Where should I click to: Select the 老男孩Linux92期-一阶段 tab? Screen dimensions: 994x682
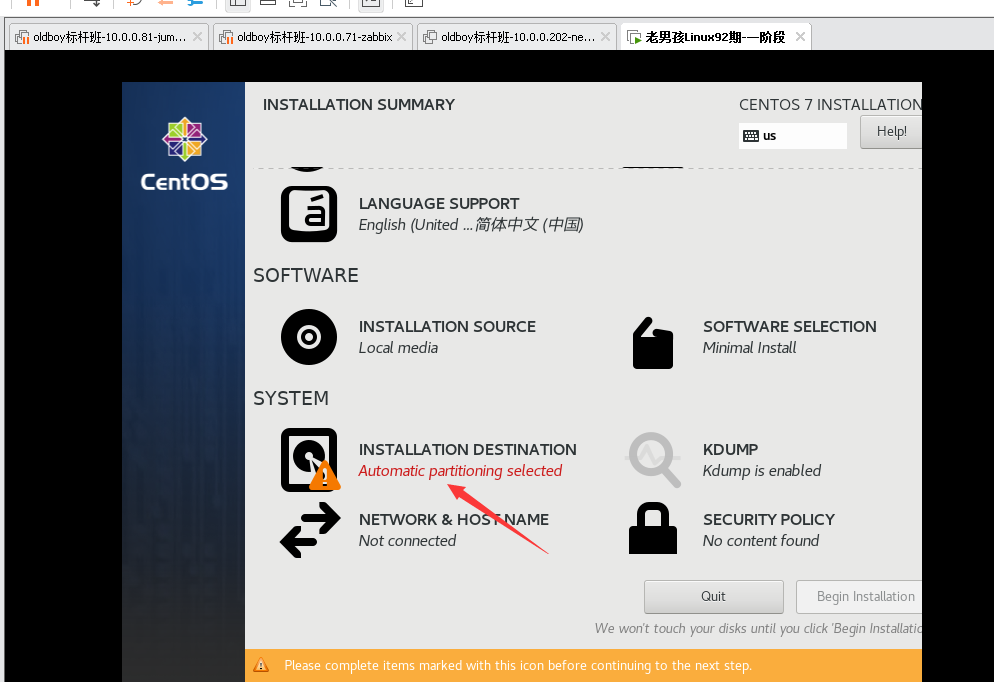tap(716, 37)
